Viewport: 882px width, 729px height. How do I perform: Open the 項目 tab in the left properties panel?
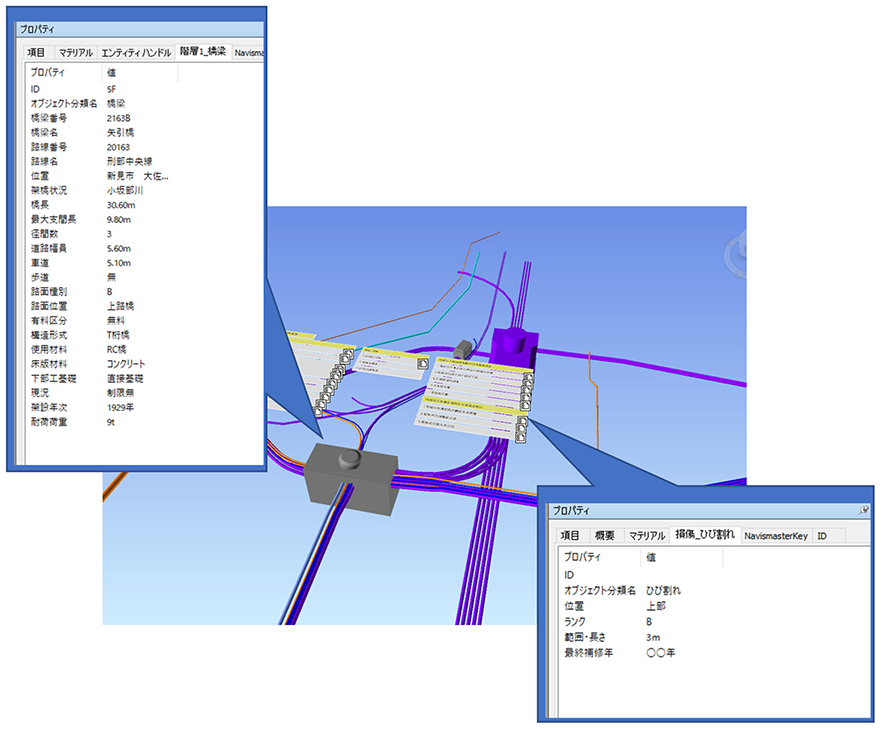(37, 52)
